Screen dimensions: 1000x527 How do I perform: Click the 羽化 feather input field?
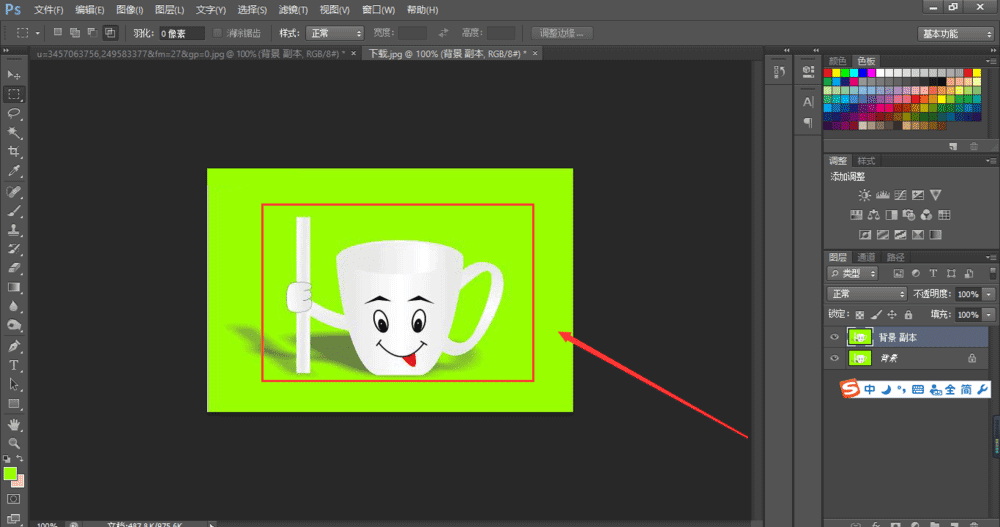[x=181, y=33]
